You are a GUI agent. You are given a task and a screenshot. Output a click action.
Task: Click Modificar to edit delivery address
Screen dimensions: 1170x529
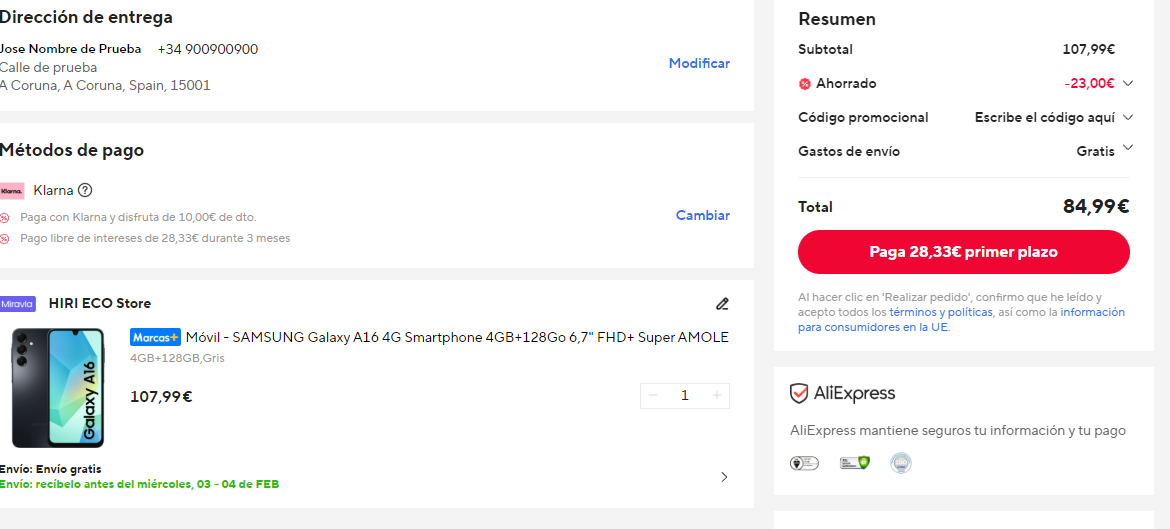coord(699,63)
